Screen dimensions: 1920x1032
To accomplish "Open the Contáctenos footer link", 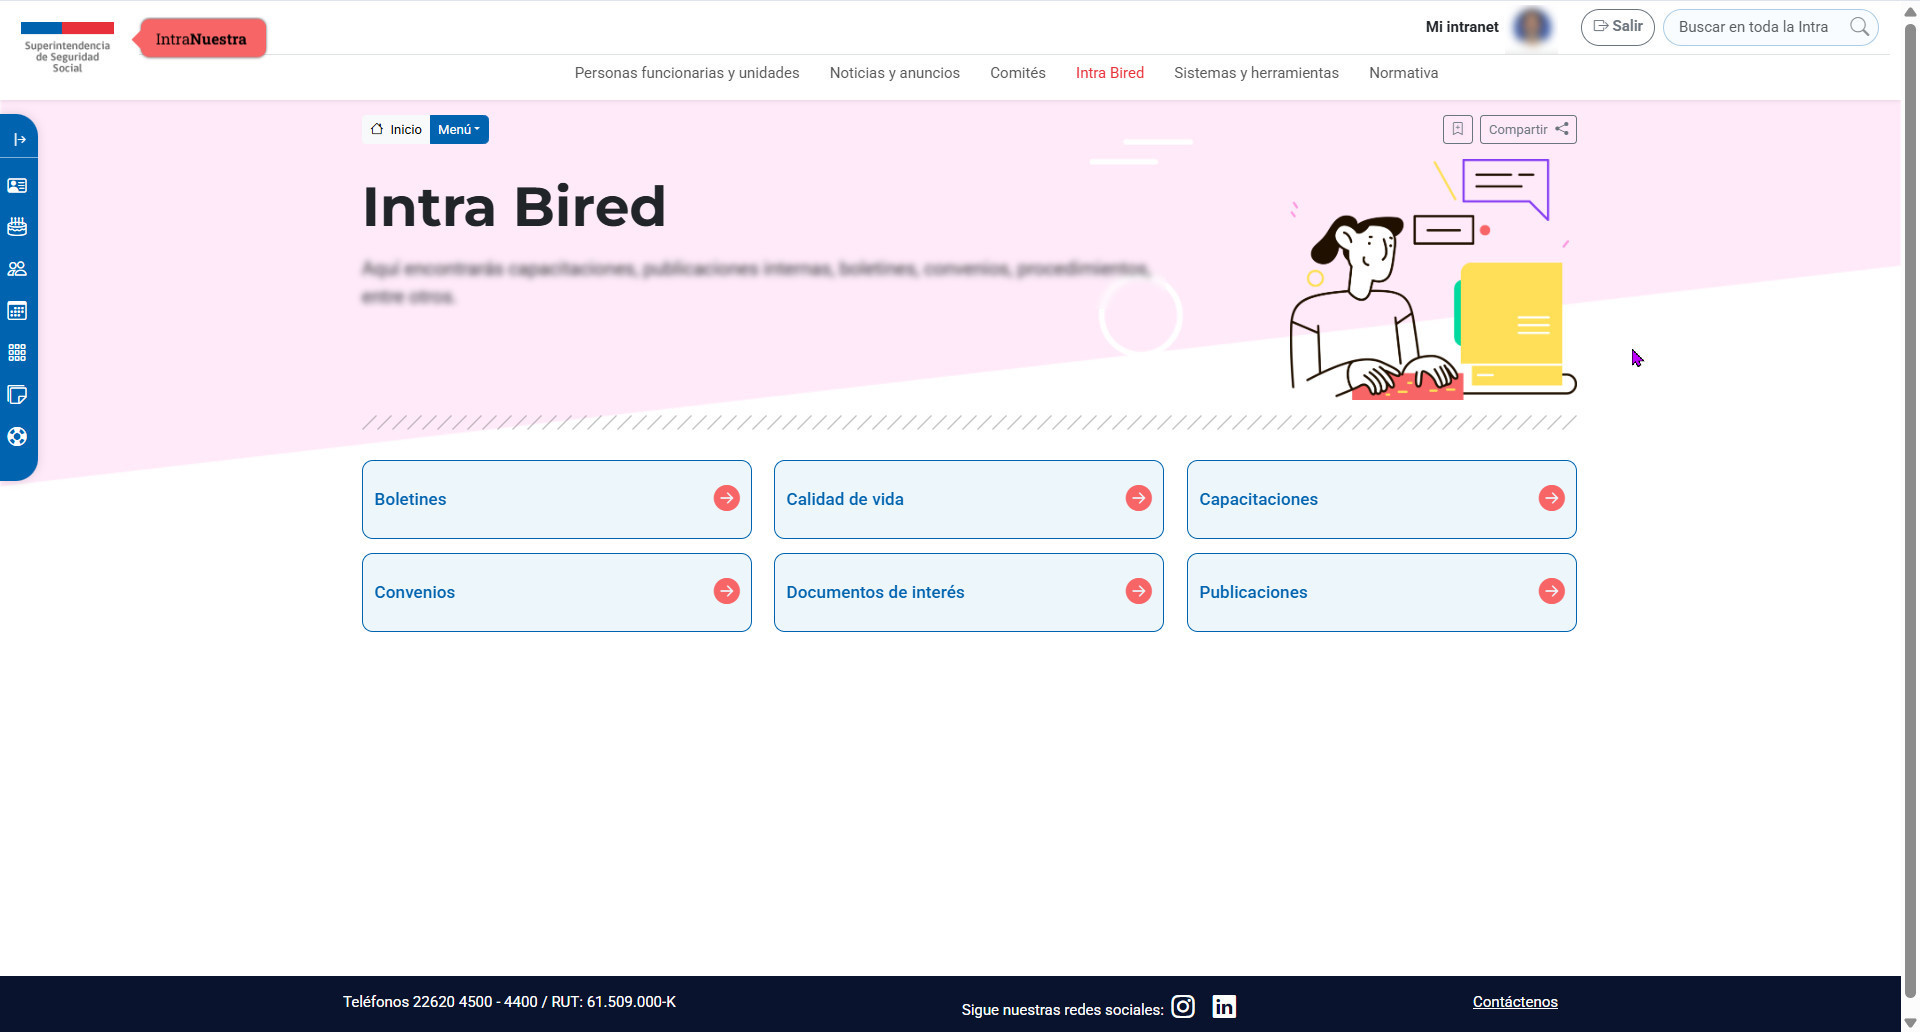I will (x=1514, y=1002).
